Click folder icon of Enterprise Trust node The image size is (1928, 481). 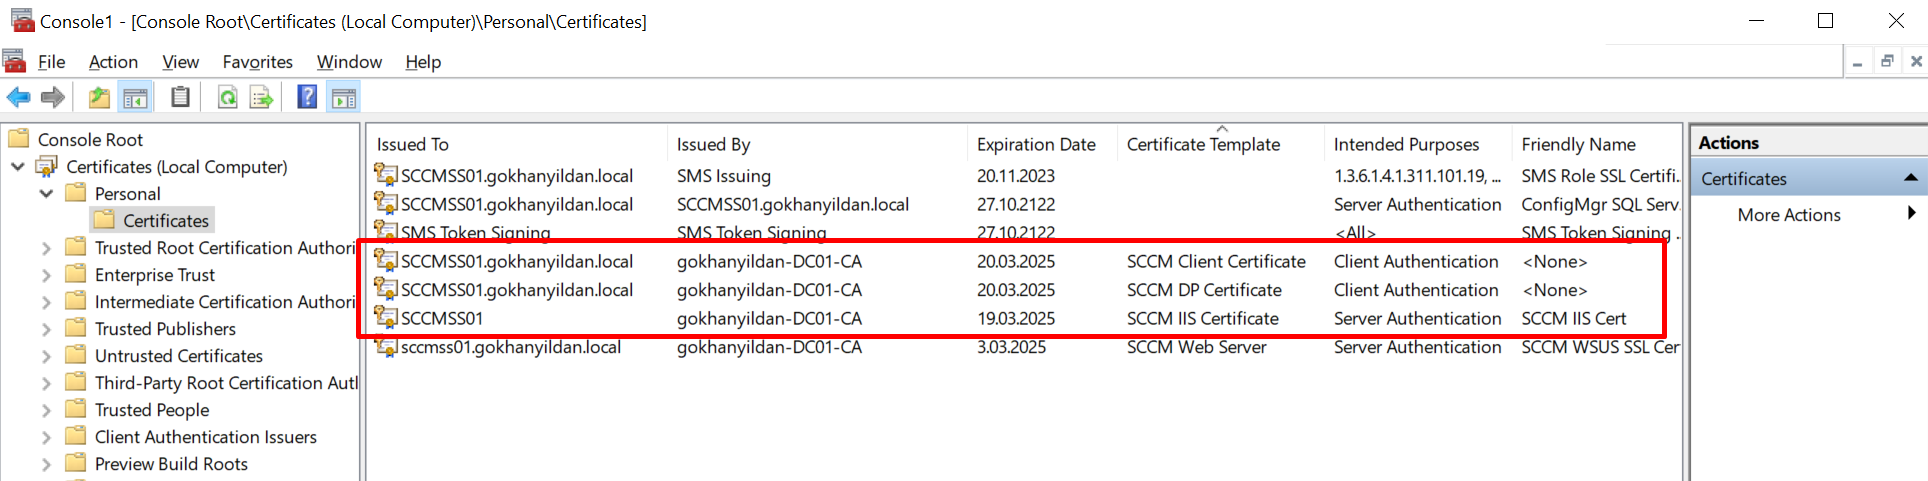point(75,274)
